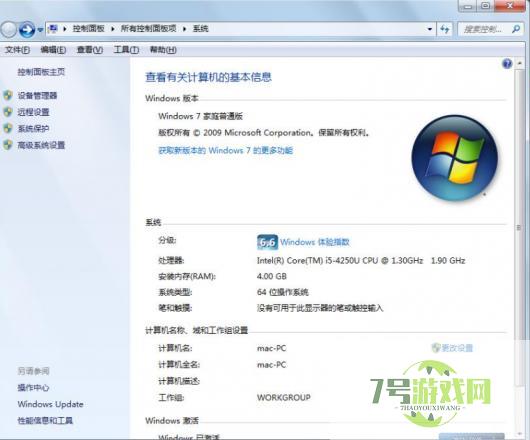Go forward with the Forward arrow button
530x440 pixels.
[27, 30]
